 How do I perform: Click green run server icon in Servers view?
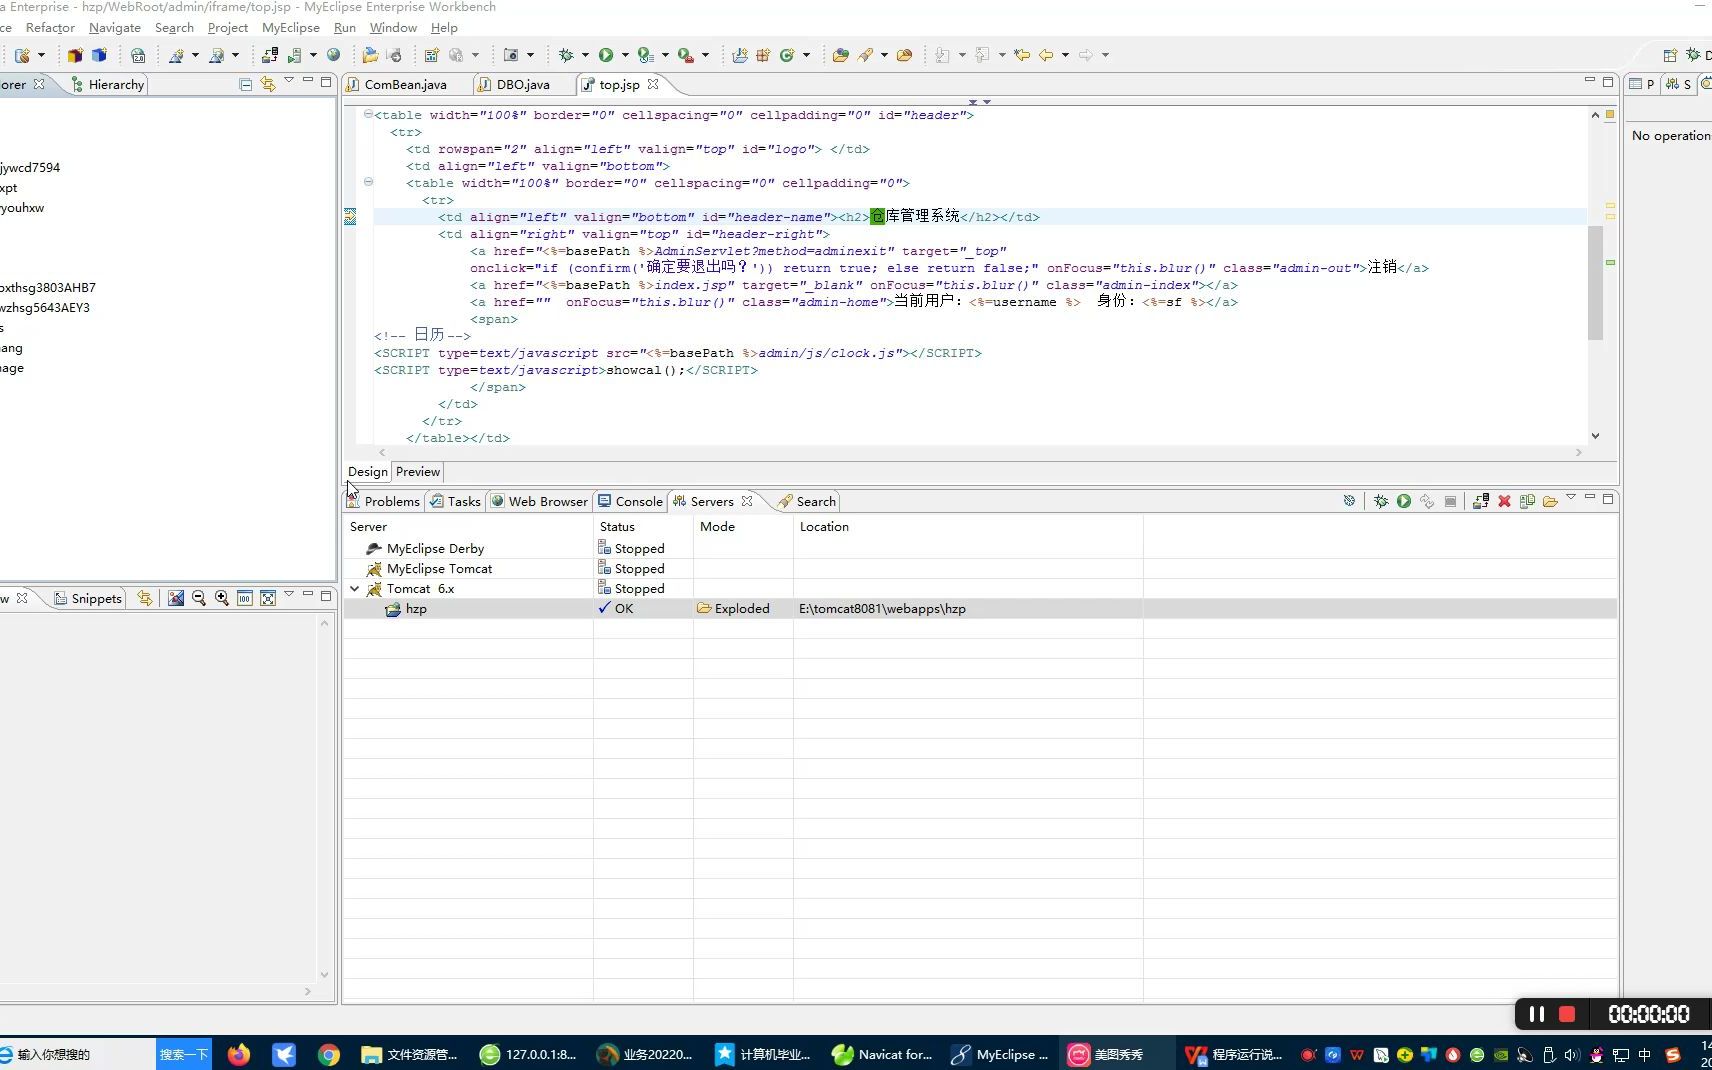pos(1404,501)
